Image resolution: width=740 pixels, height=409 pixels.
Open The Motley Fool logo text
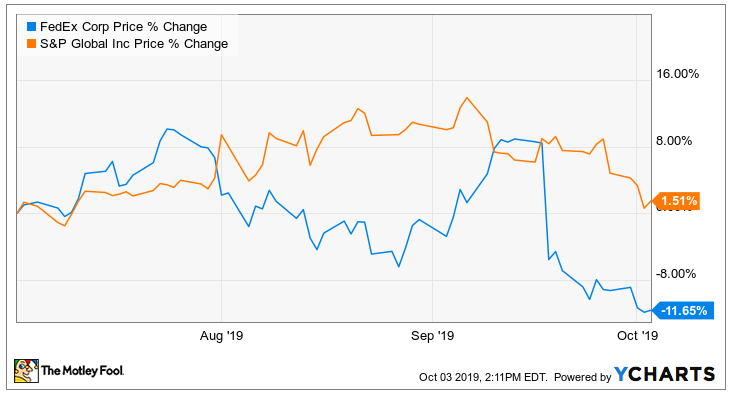click(x=81, y=372)
